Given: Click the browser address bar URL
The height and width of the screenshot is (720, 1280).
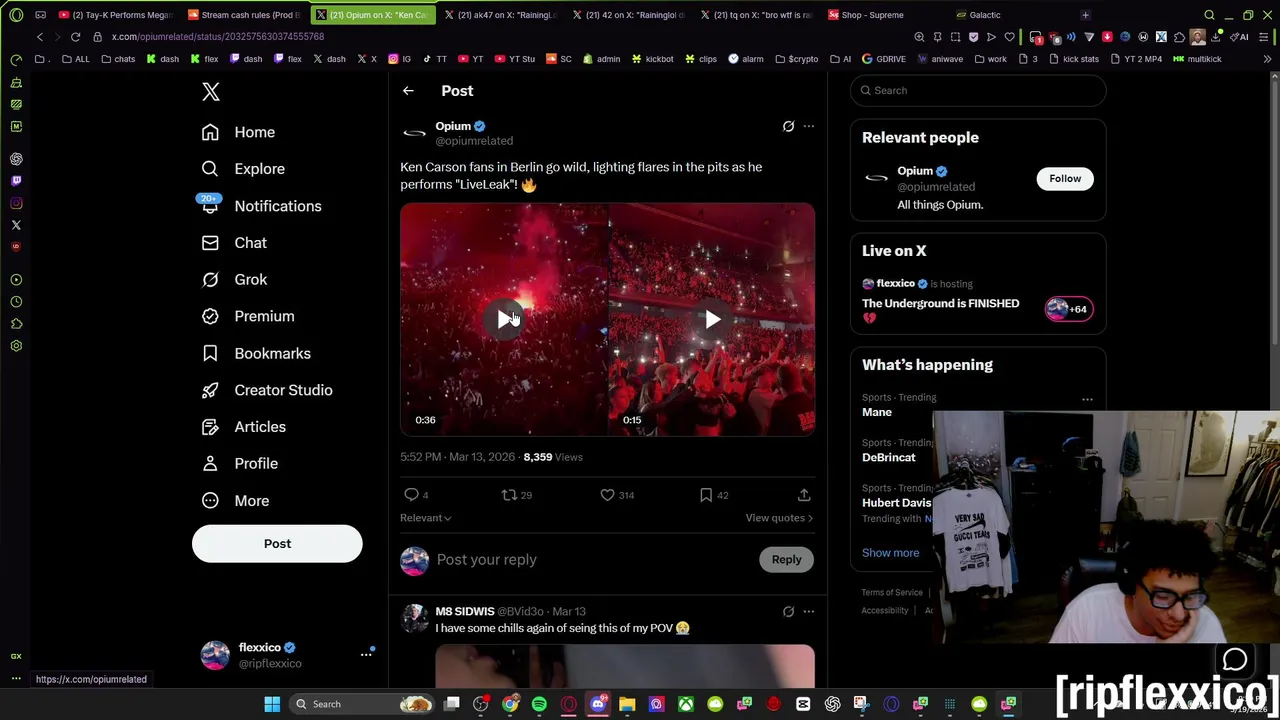Looking at the screenshot, I should [x=218, y=37].
